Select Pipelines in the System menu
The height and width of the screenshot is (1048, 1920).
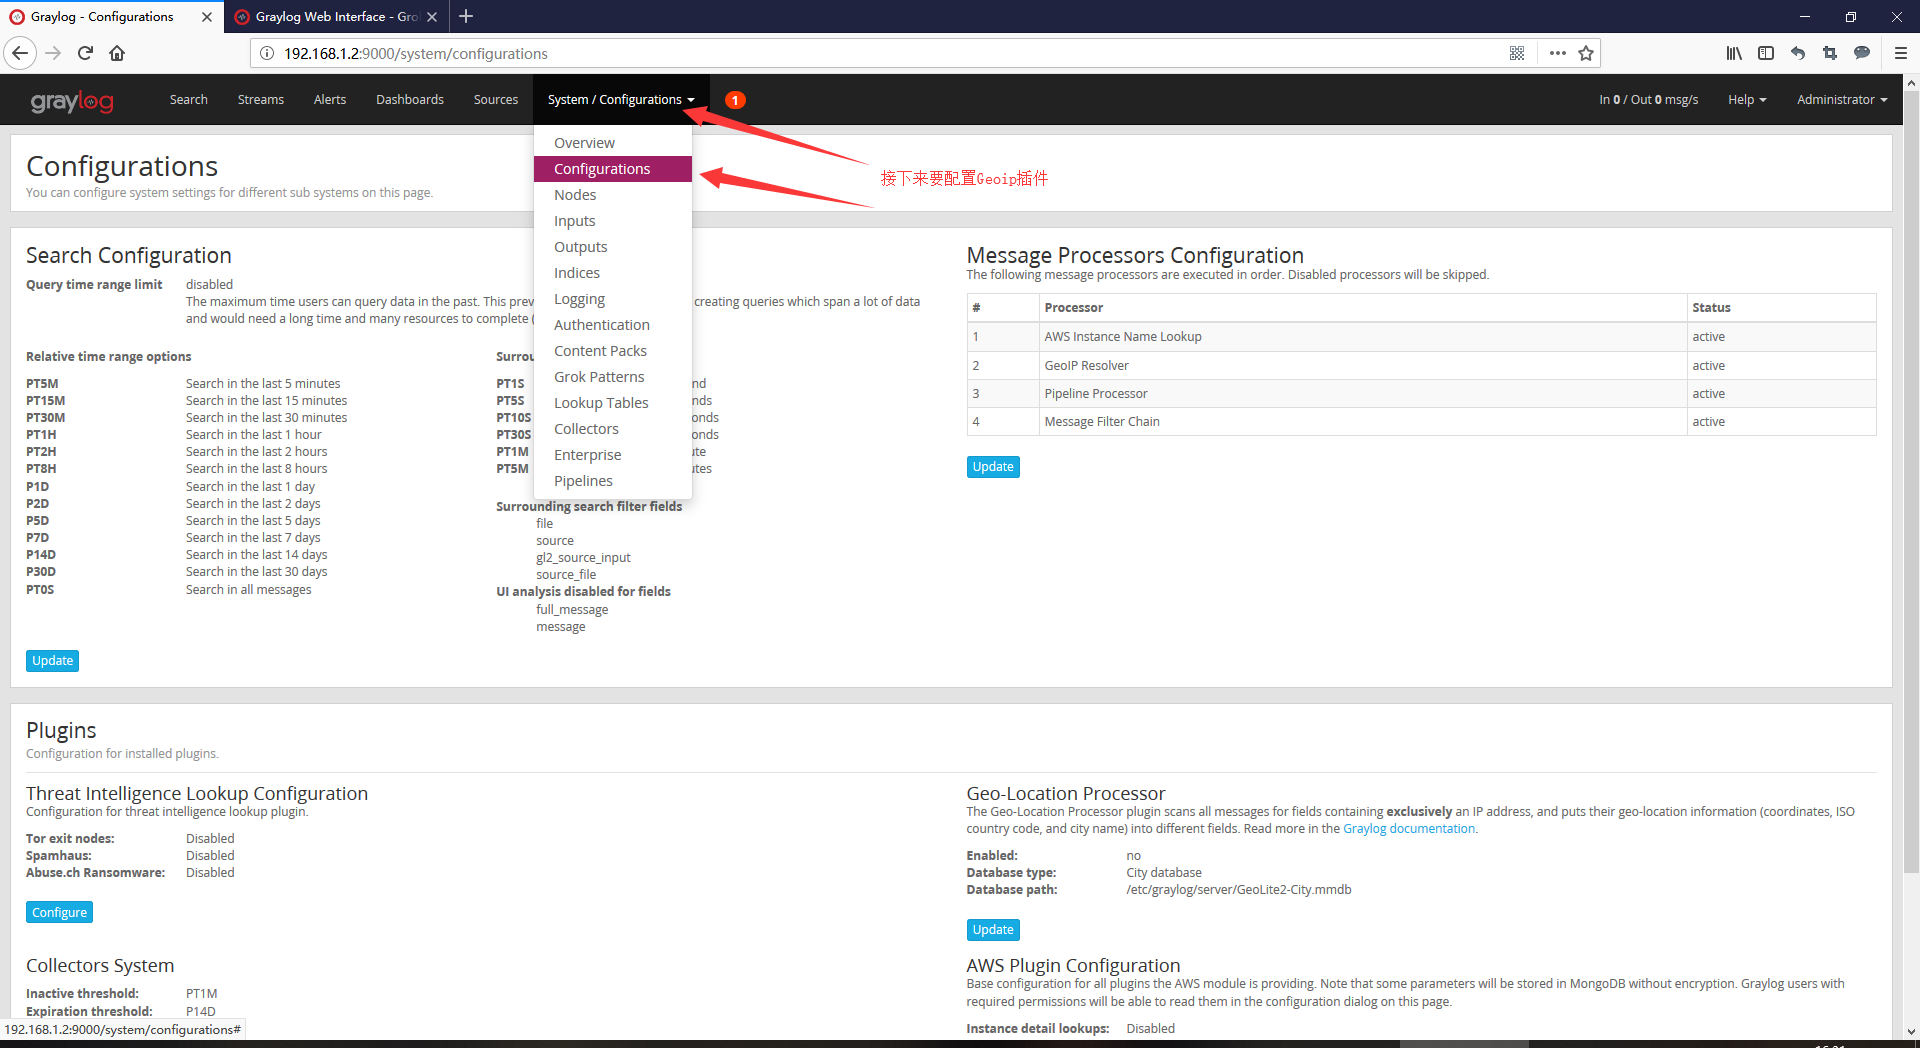click(x=613, y=481)
